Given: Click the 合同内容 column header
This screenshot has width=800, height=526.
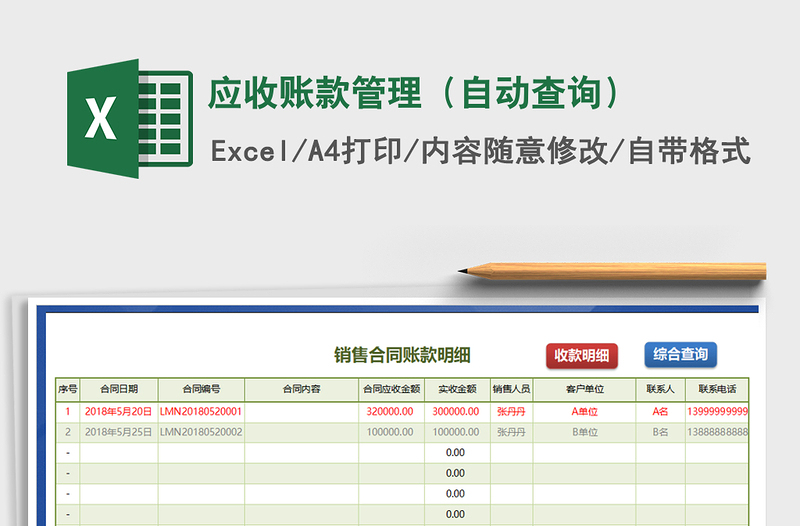Looking at the screenshot, I should click(301, 389).
